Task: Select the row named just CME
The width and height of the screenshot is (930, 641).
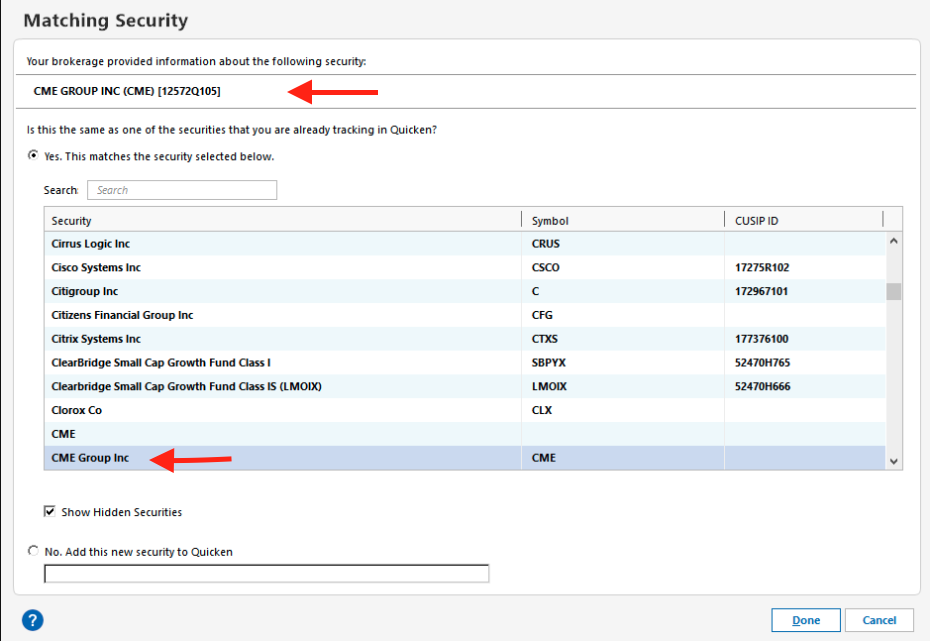Action: 465,433
